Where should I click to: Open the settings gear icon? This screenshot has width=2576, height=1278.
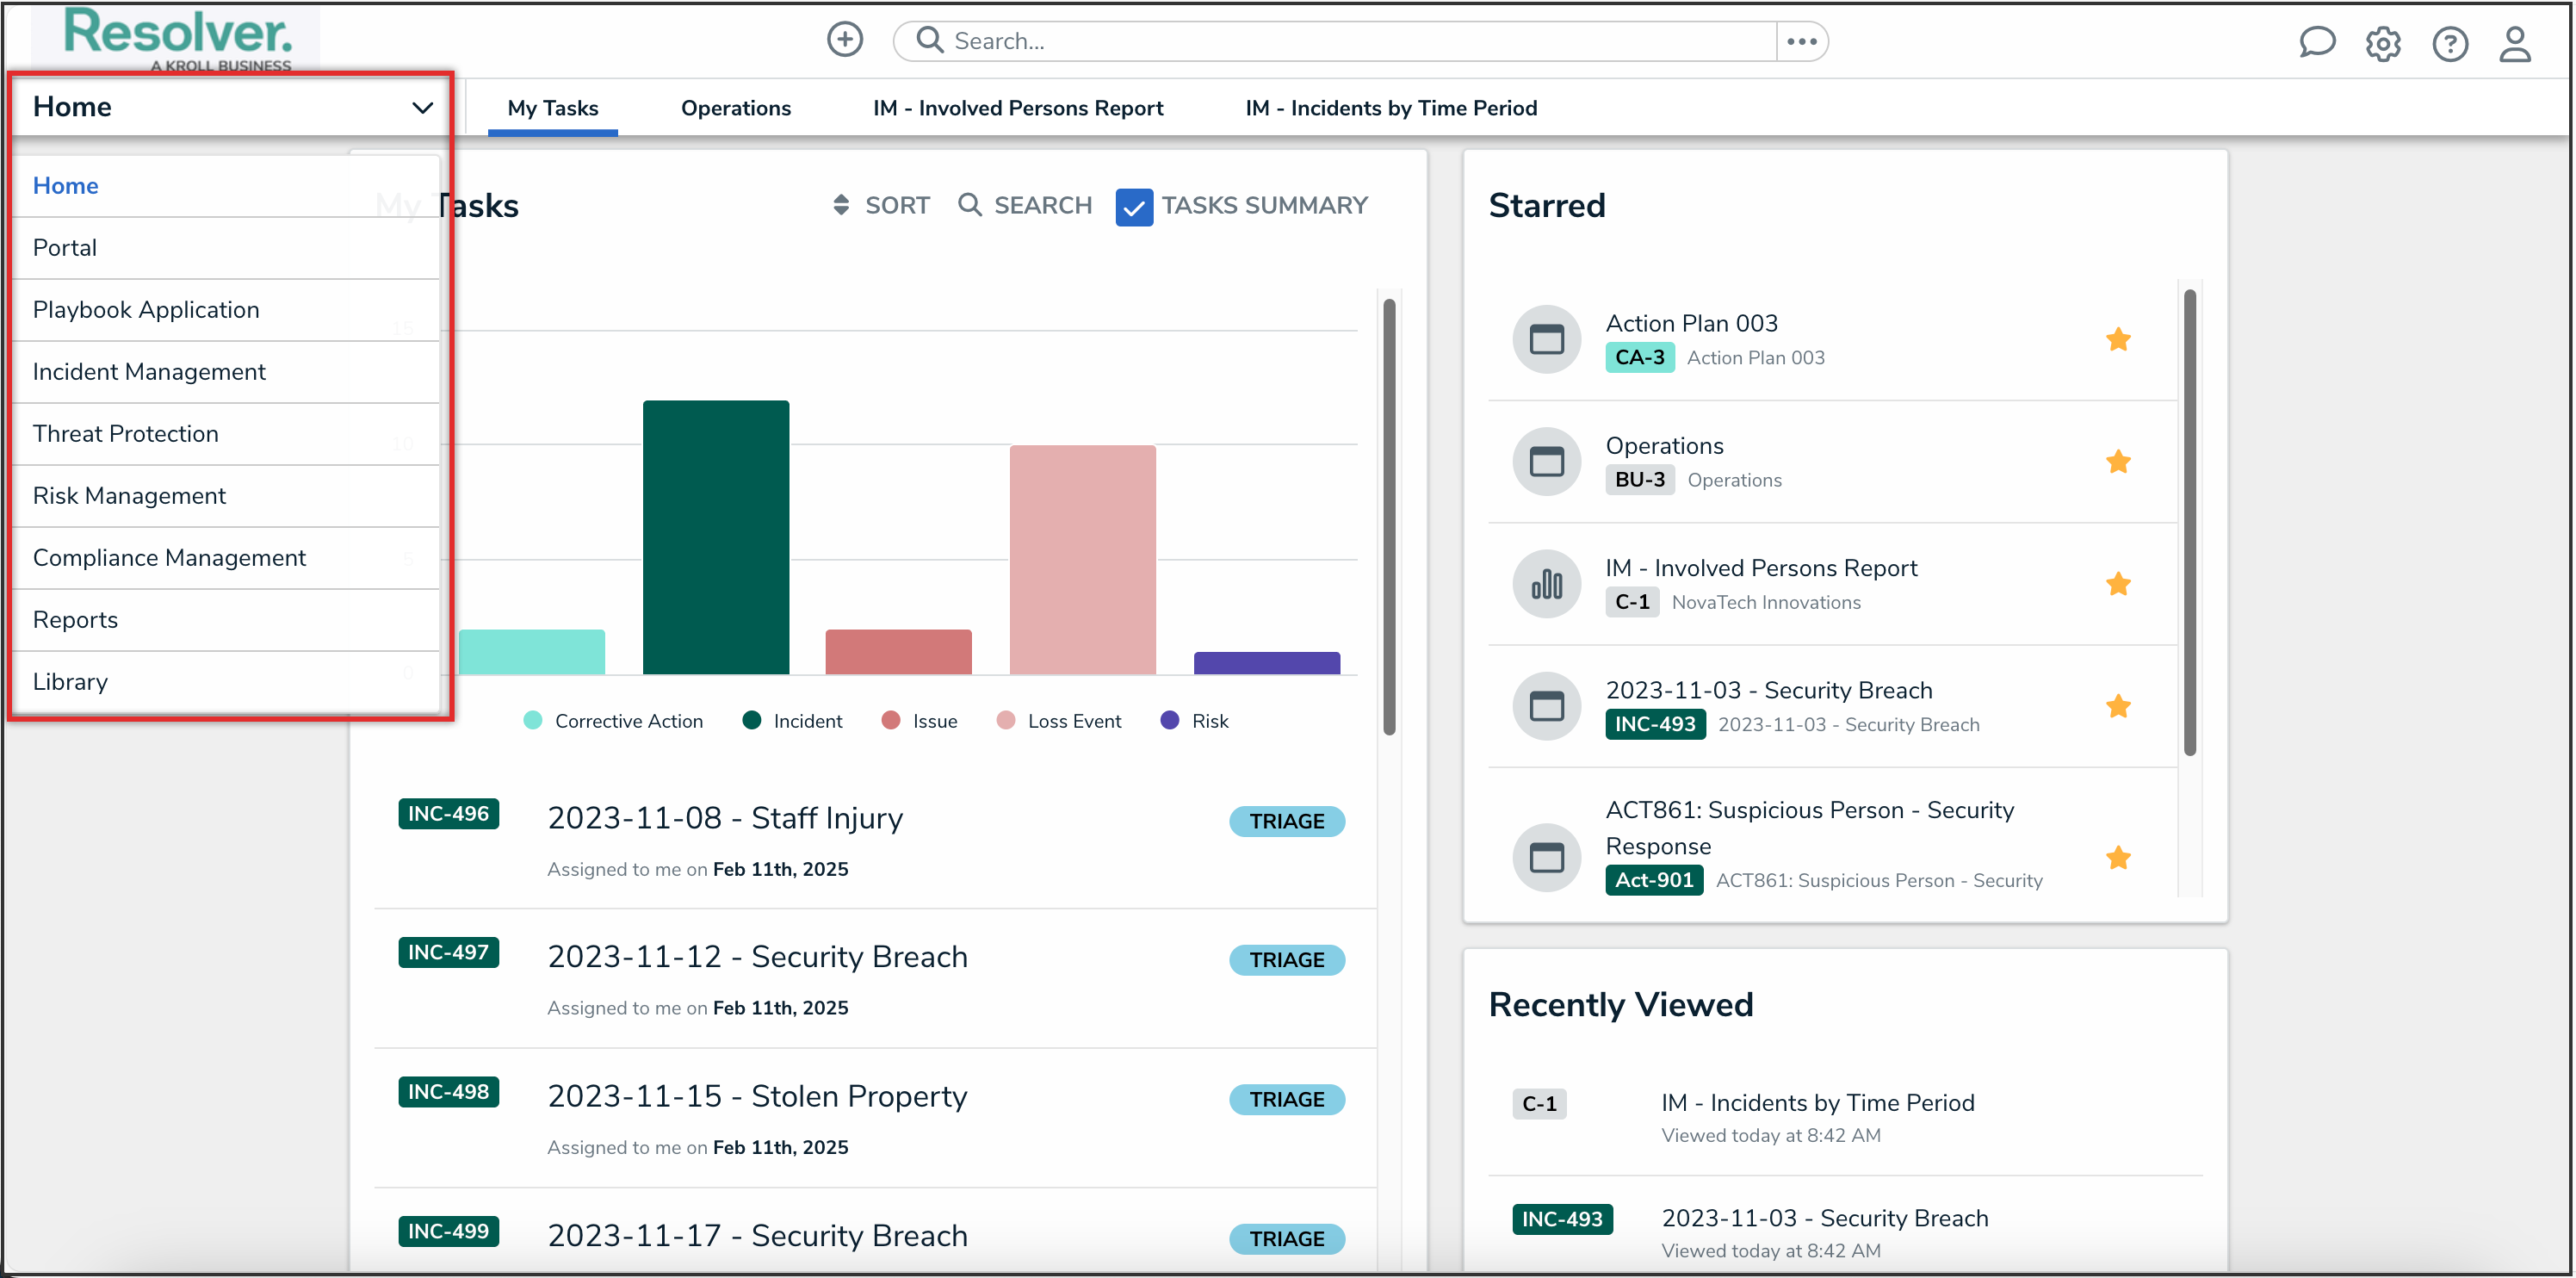pyautogui.click(x=2383, y=44)
